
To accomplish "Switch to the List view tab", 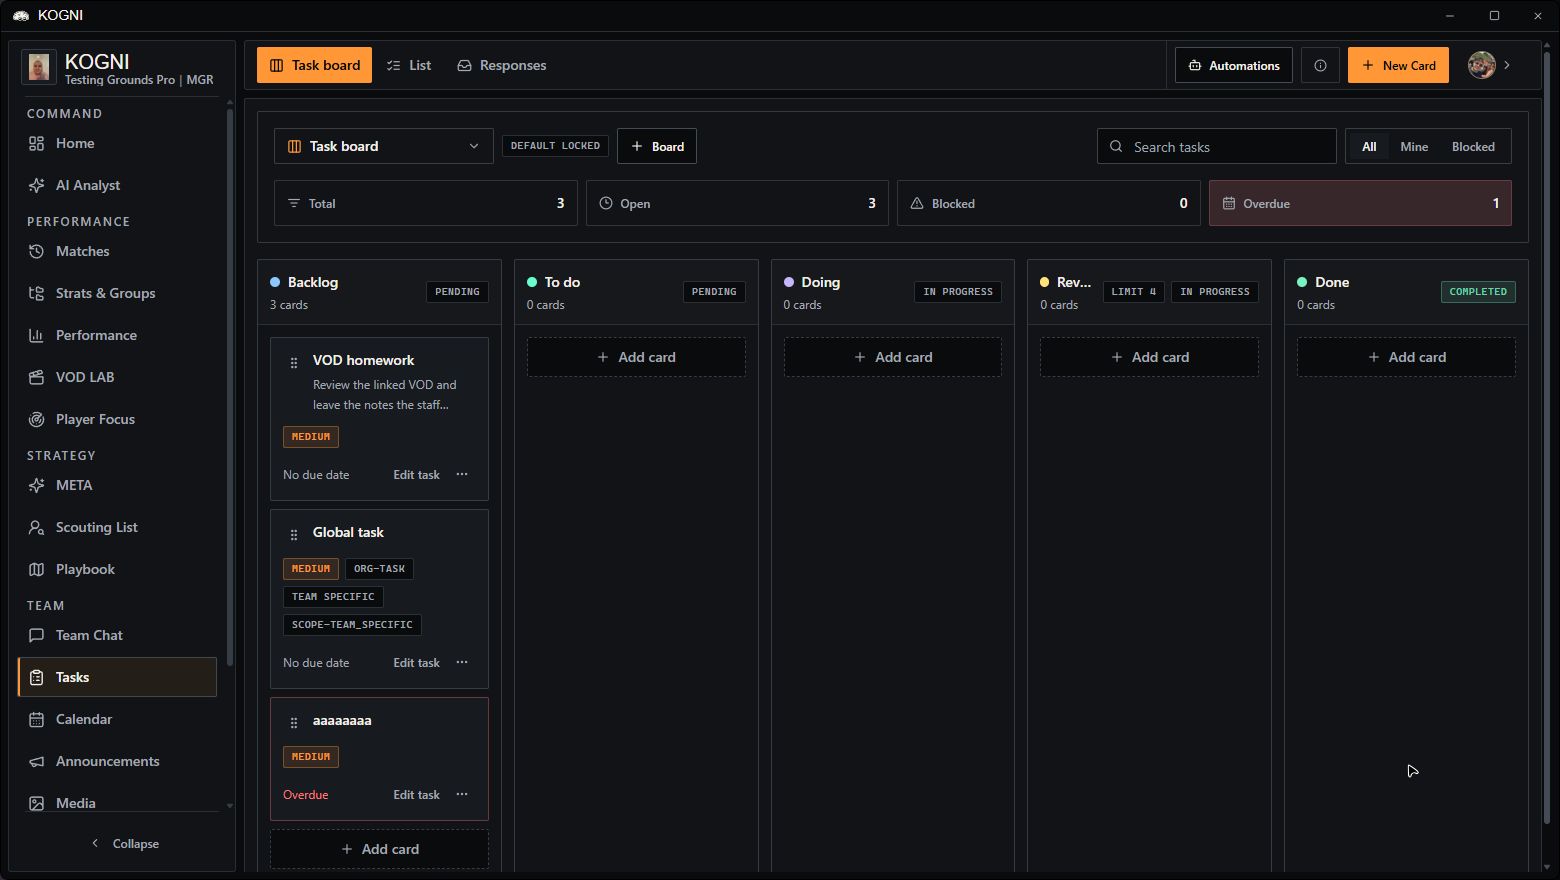I will click(409, 65).
